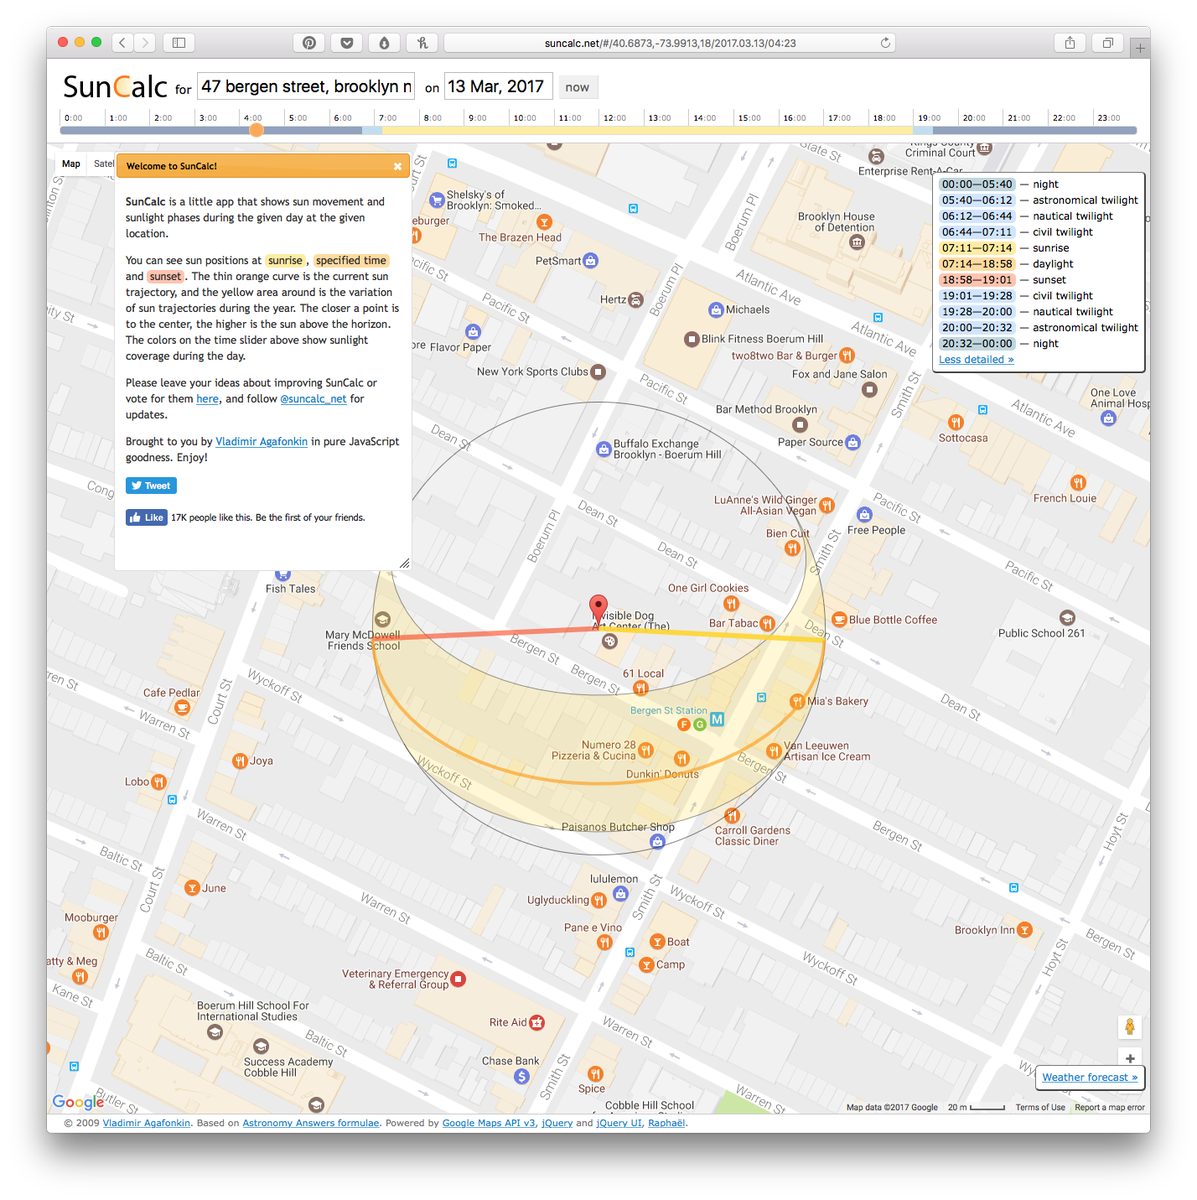Open the @suncalc_net link
This screenshot has height=1200, width=1197.
(x=313, y=399)
